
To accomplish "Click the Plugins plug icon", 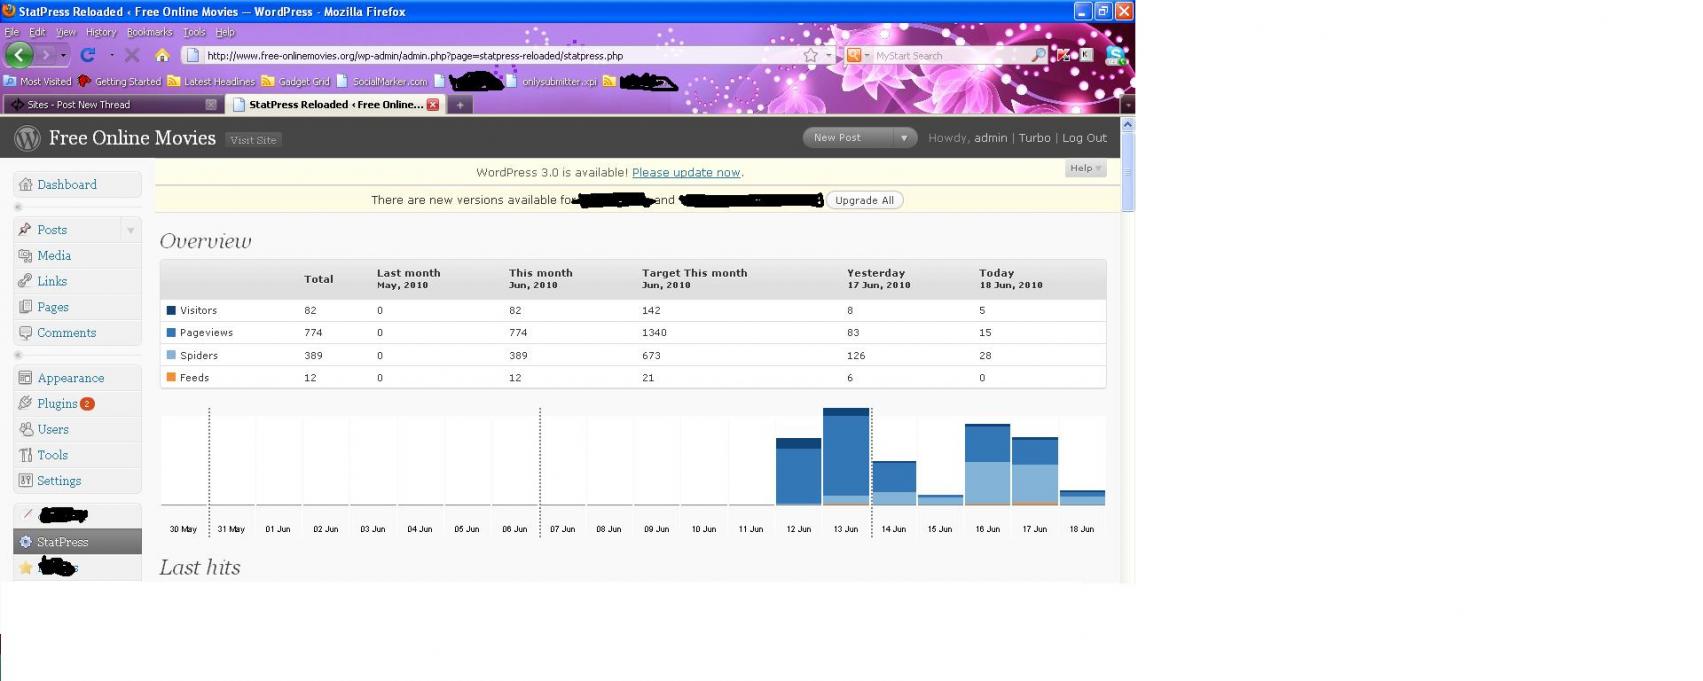I will coord(26,404).
